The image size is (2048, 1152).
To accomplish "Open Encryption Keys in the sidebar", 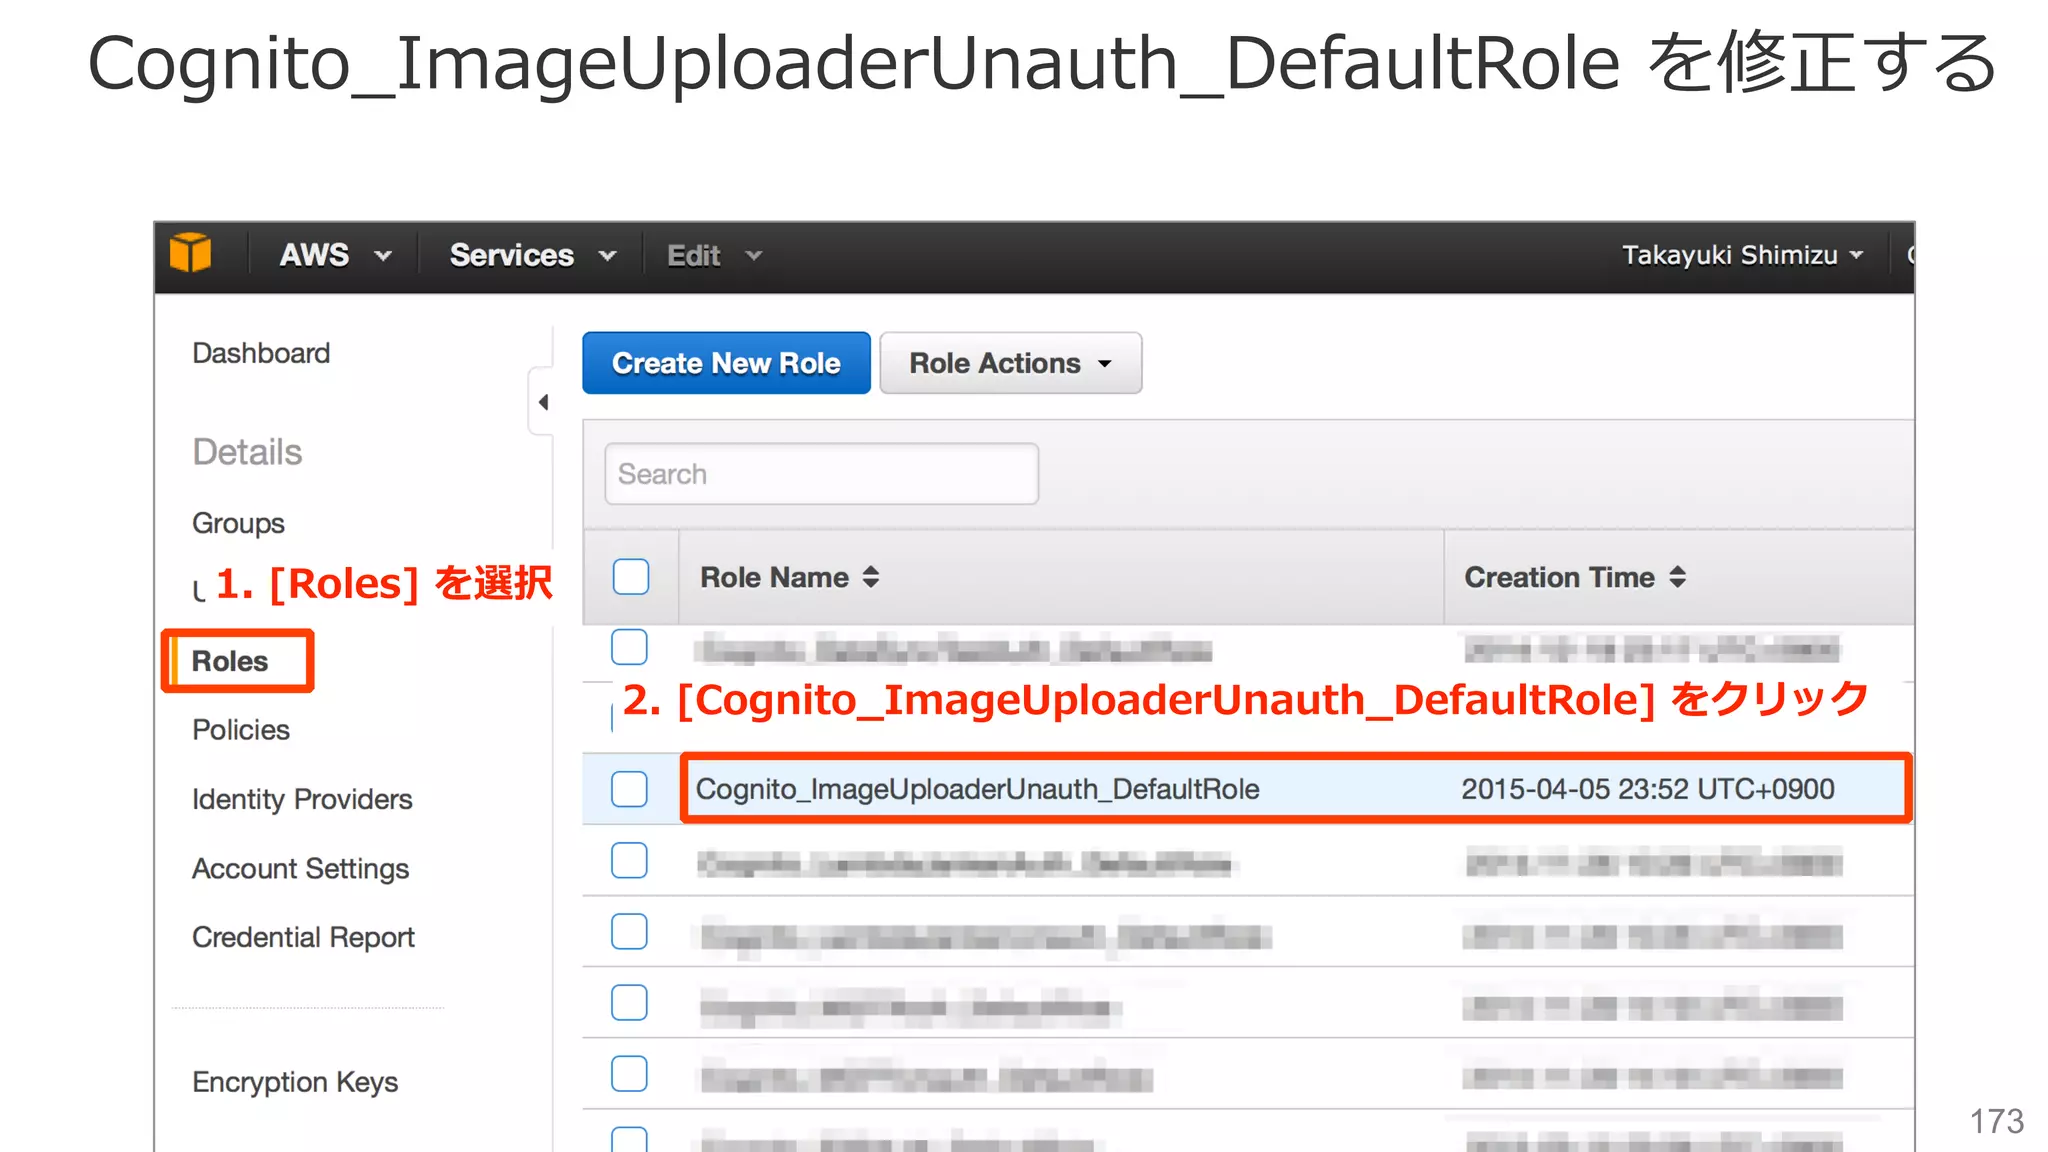I will tap(295, 1082).
